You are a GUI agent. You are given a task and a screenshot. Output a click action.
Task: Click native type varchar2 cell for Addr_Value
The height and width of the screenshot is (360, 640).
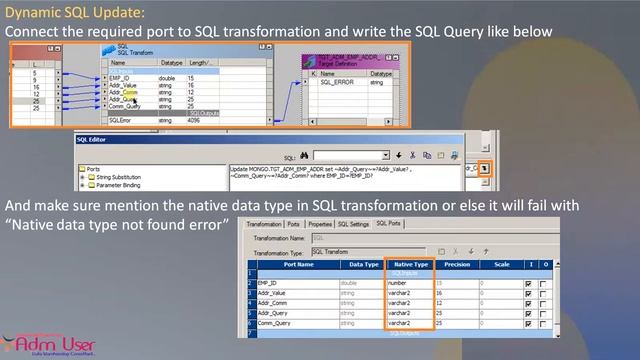410,293
